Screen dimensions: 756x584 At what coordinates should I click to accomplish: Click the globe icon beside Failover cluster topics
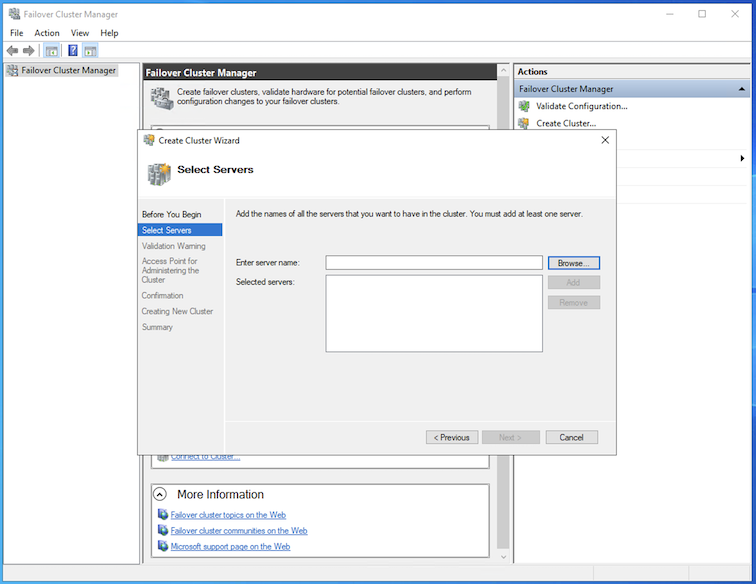(163, 515)
